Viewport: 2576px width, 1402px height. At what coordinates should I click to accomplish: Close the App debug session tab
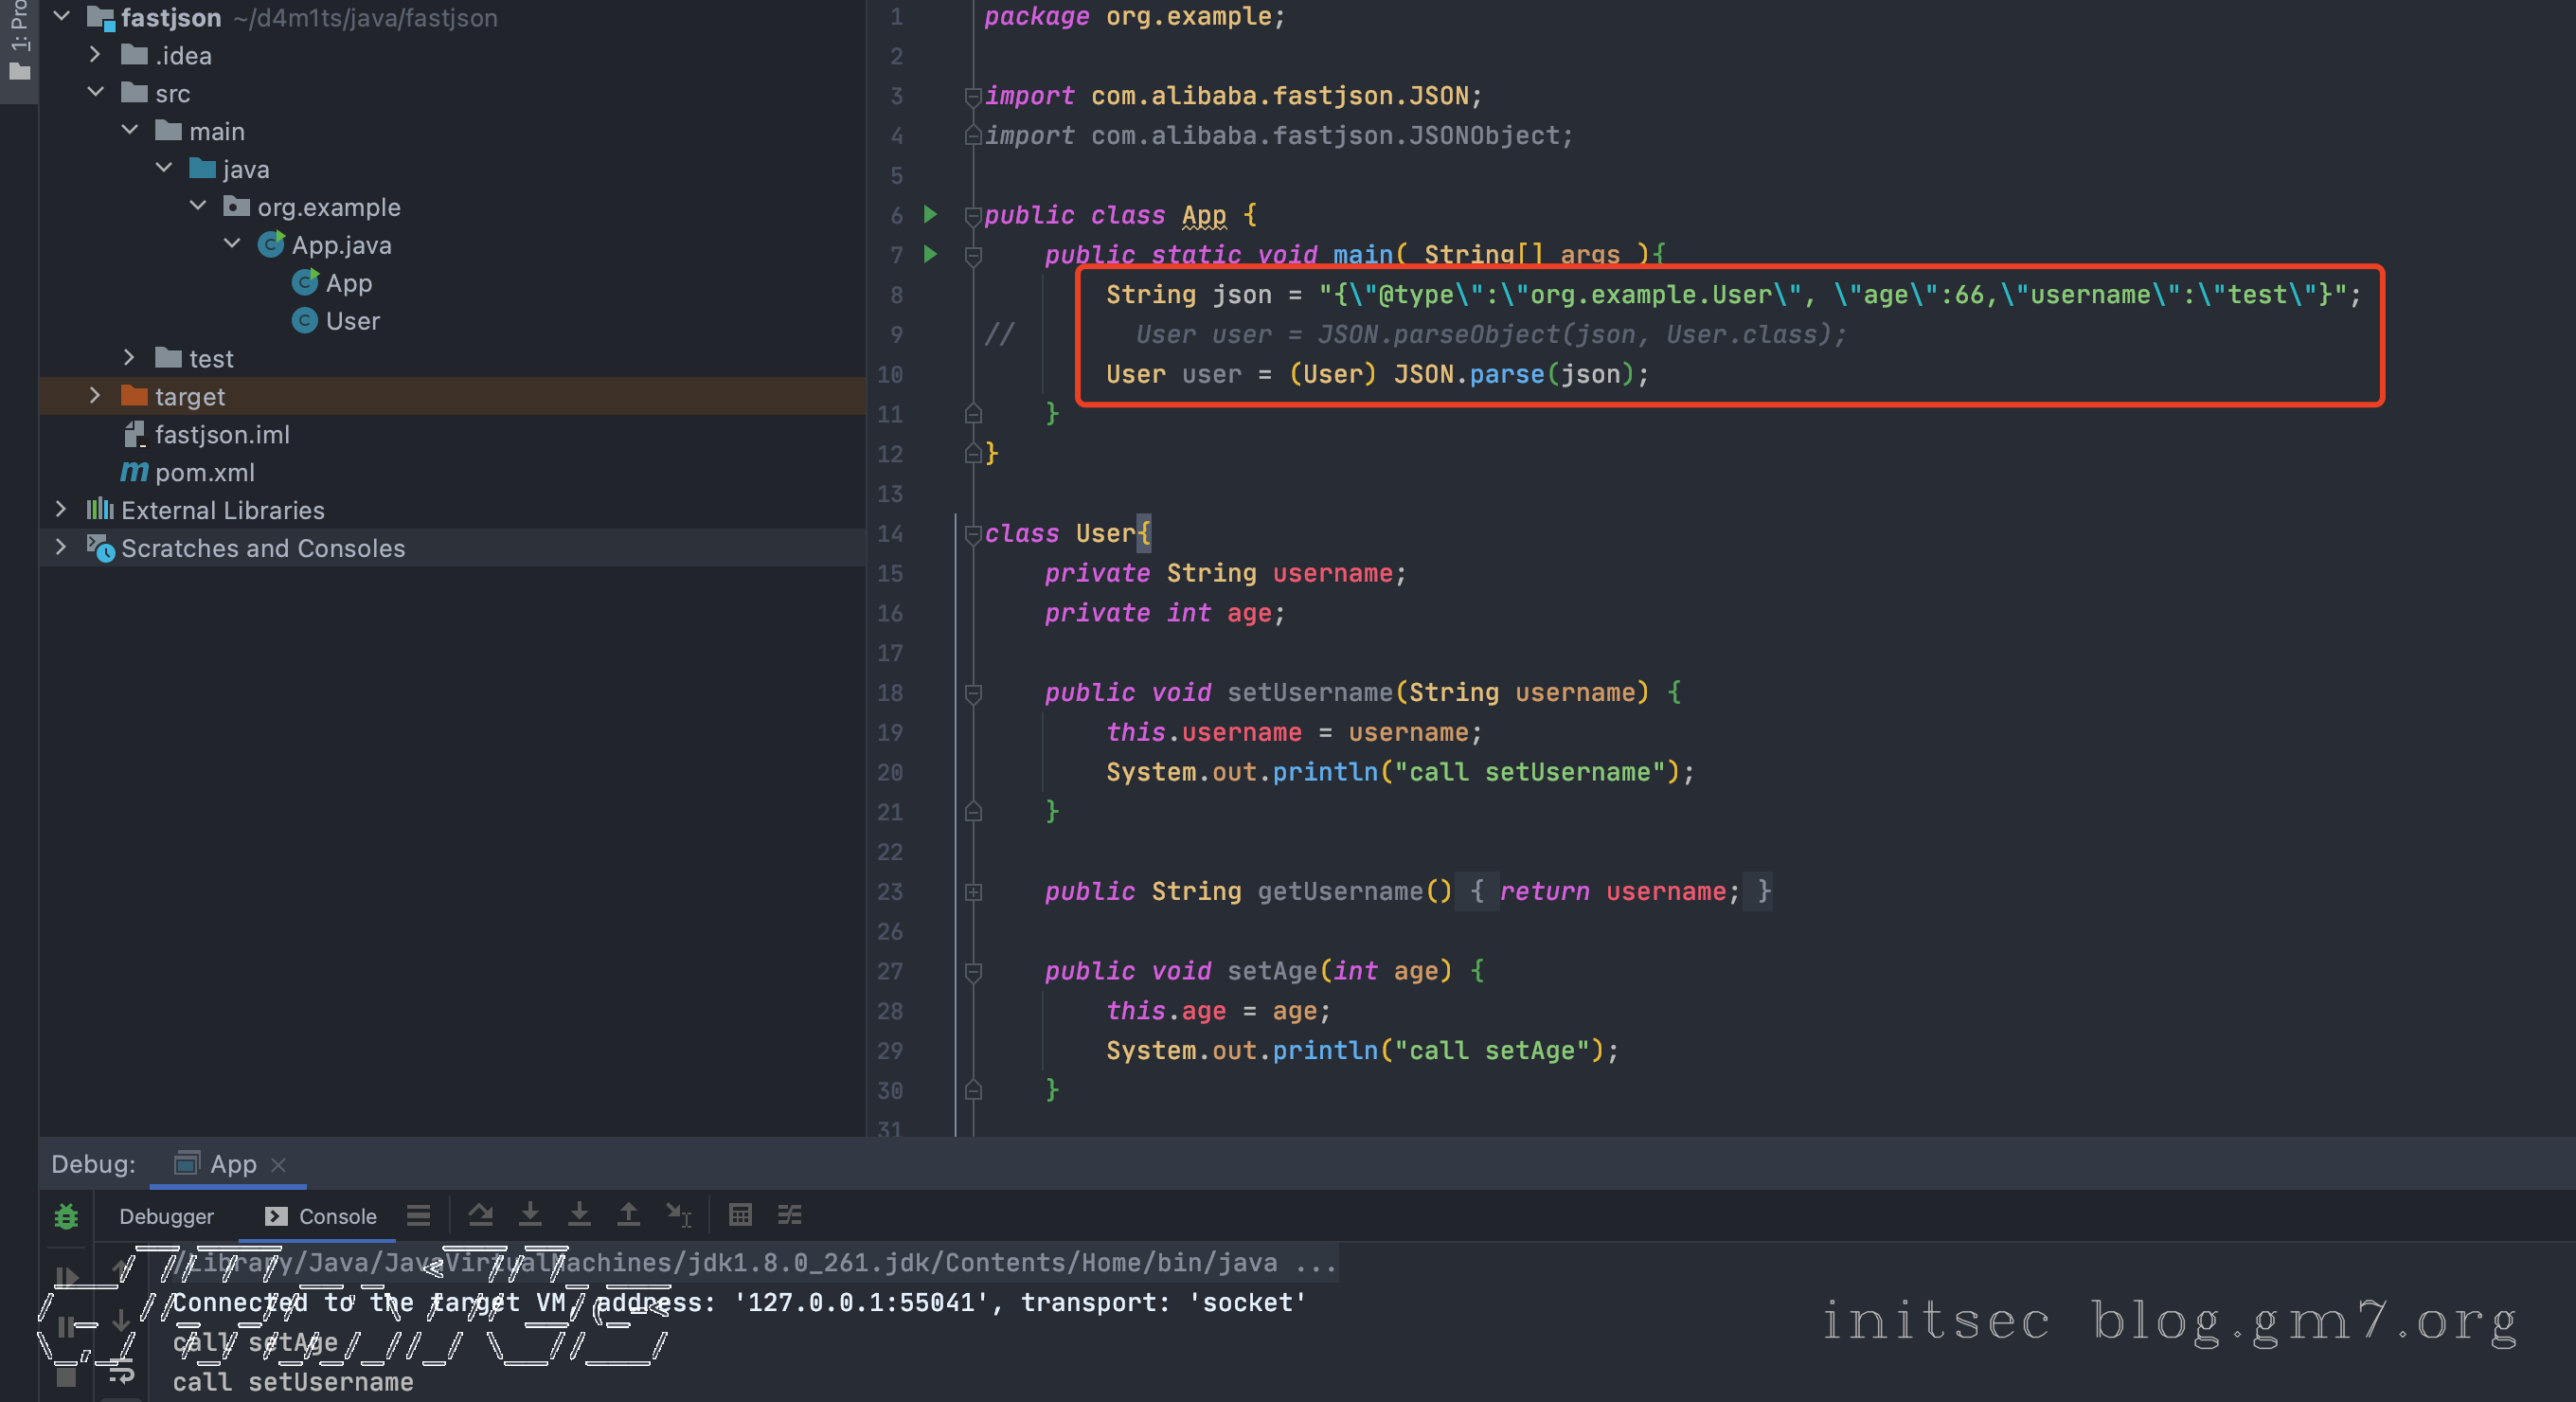279,1165
